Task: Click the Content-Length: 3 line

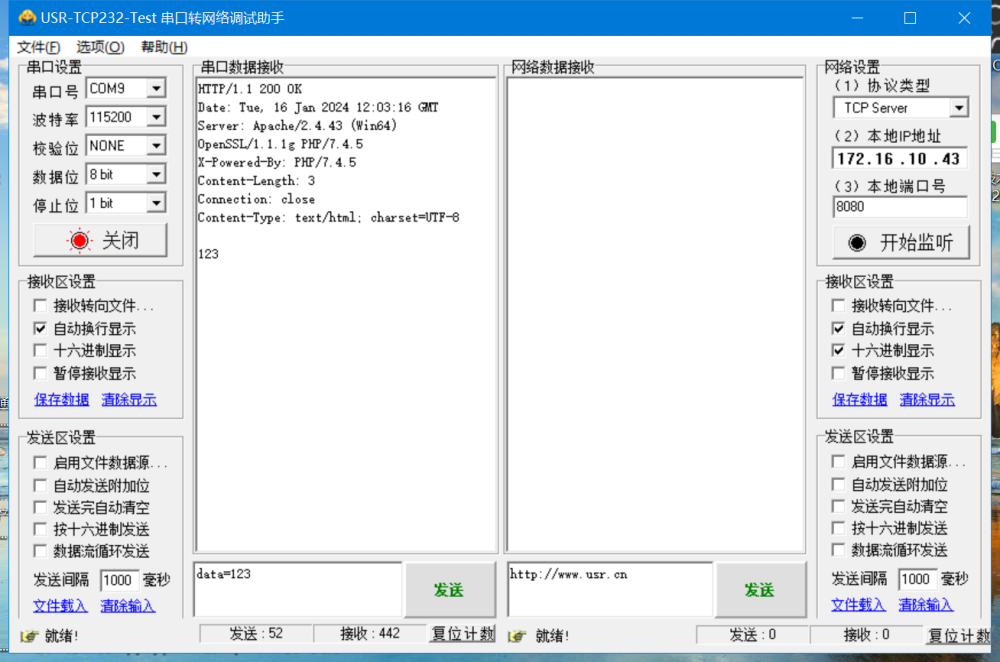Action: click(256, 180)
